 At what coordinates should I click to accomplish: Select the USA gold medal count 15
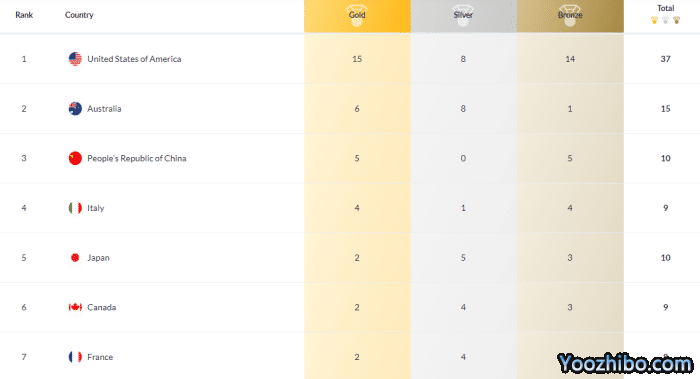click(357, 59)
